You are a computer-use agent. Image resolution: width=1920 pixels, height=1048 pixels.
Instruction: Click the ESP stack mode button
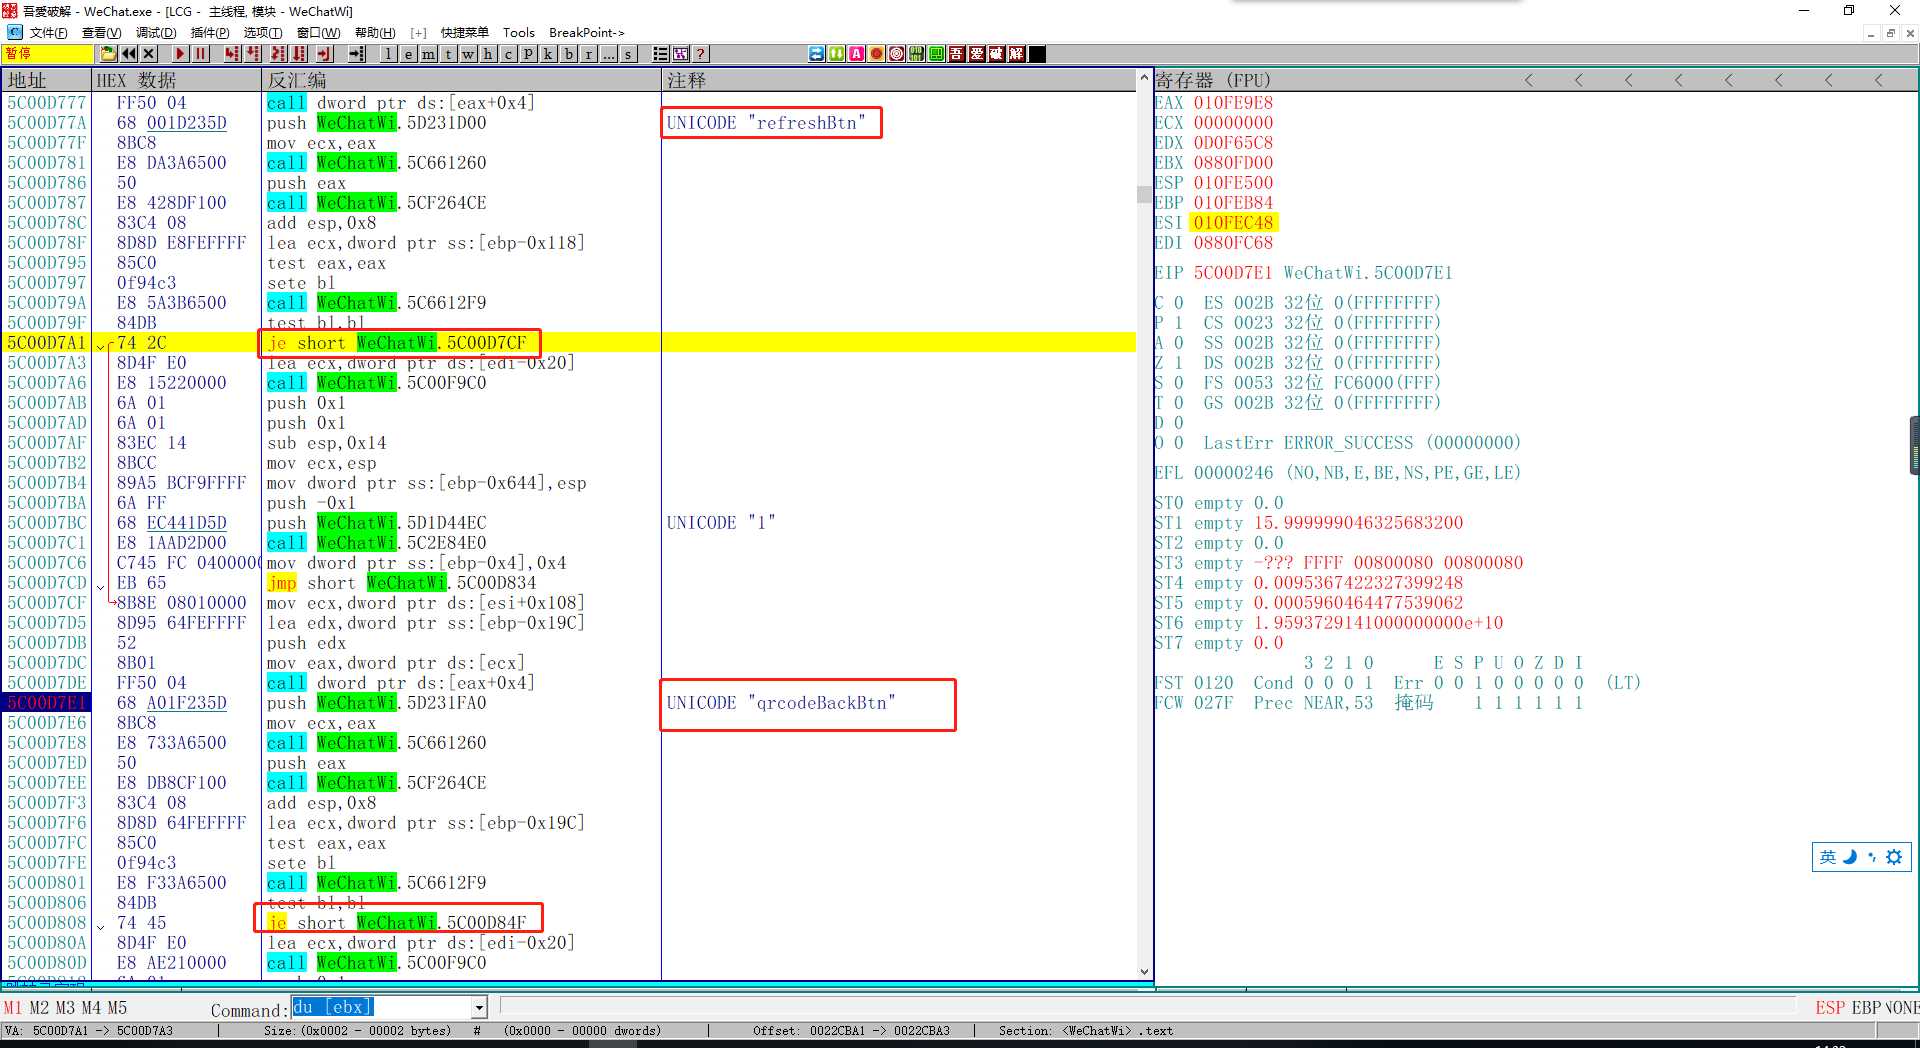(1830, 1007)
